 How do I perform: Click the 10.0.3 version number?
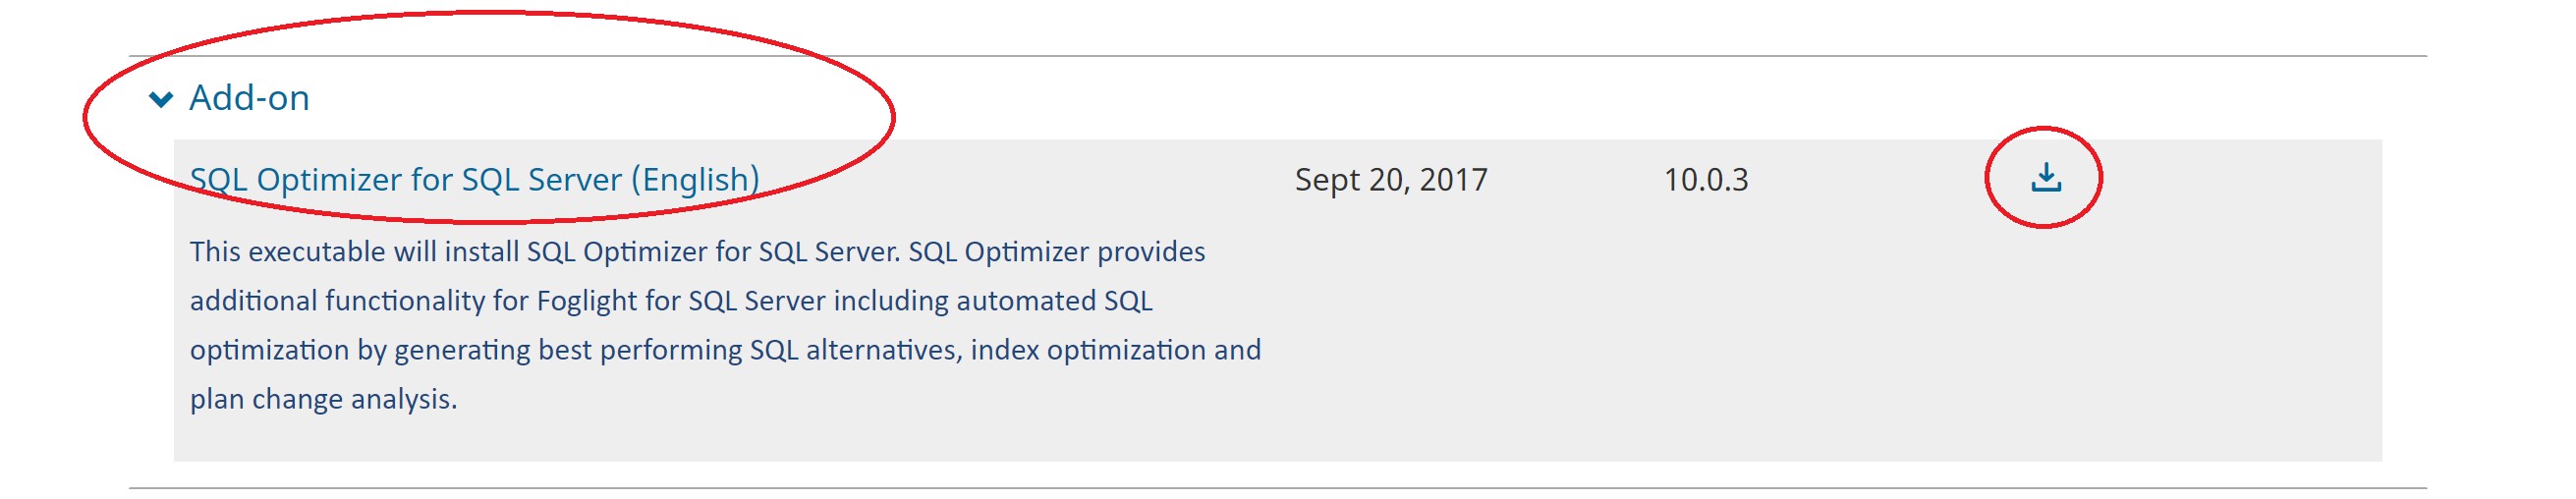(1705, 180)
